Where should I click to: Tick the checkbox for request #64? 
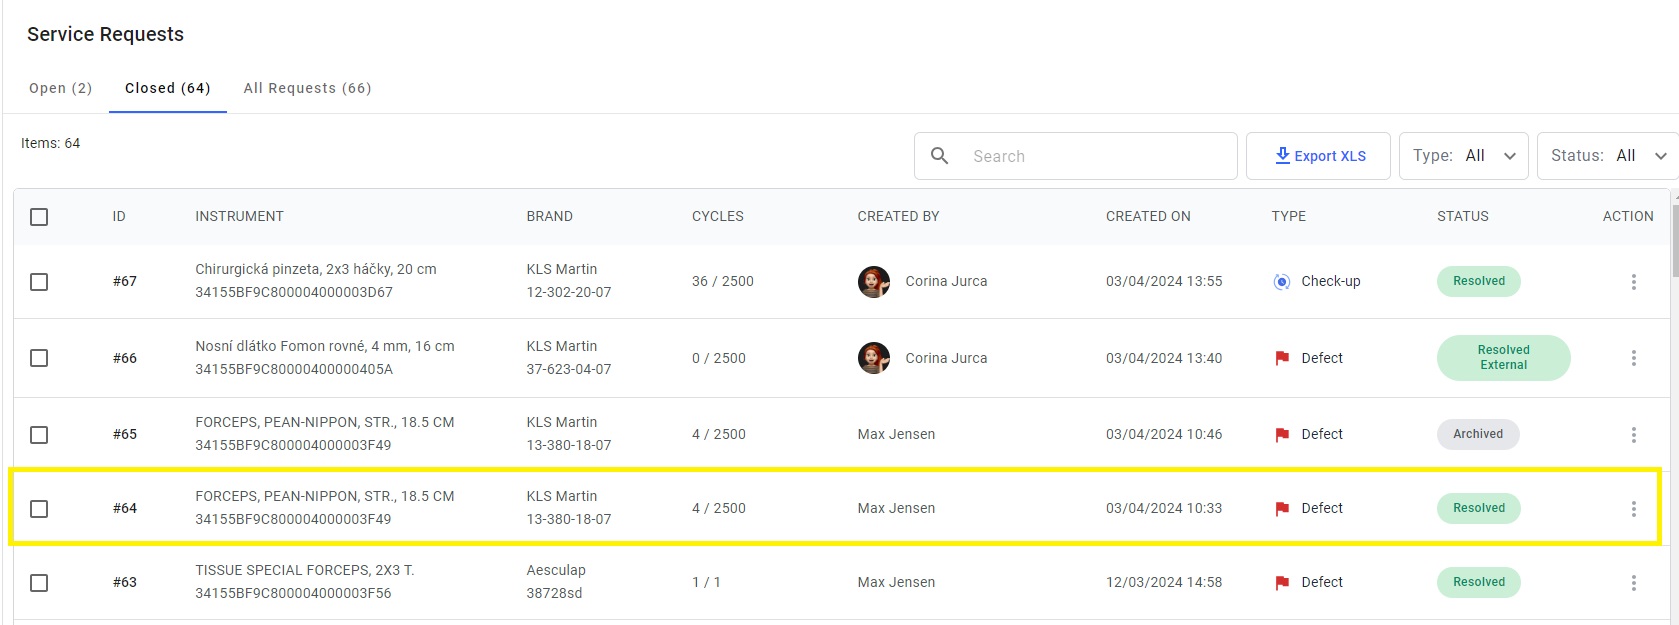(39, 509)
